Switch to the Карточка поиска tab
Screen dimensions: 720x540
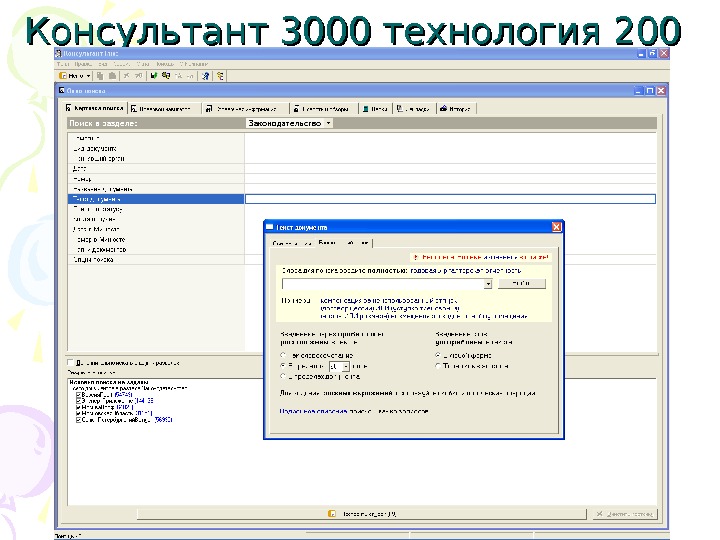(95, 108)
